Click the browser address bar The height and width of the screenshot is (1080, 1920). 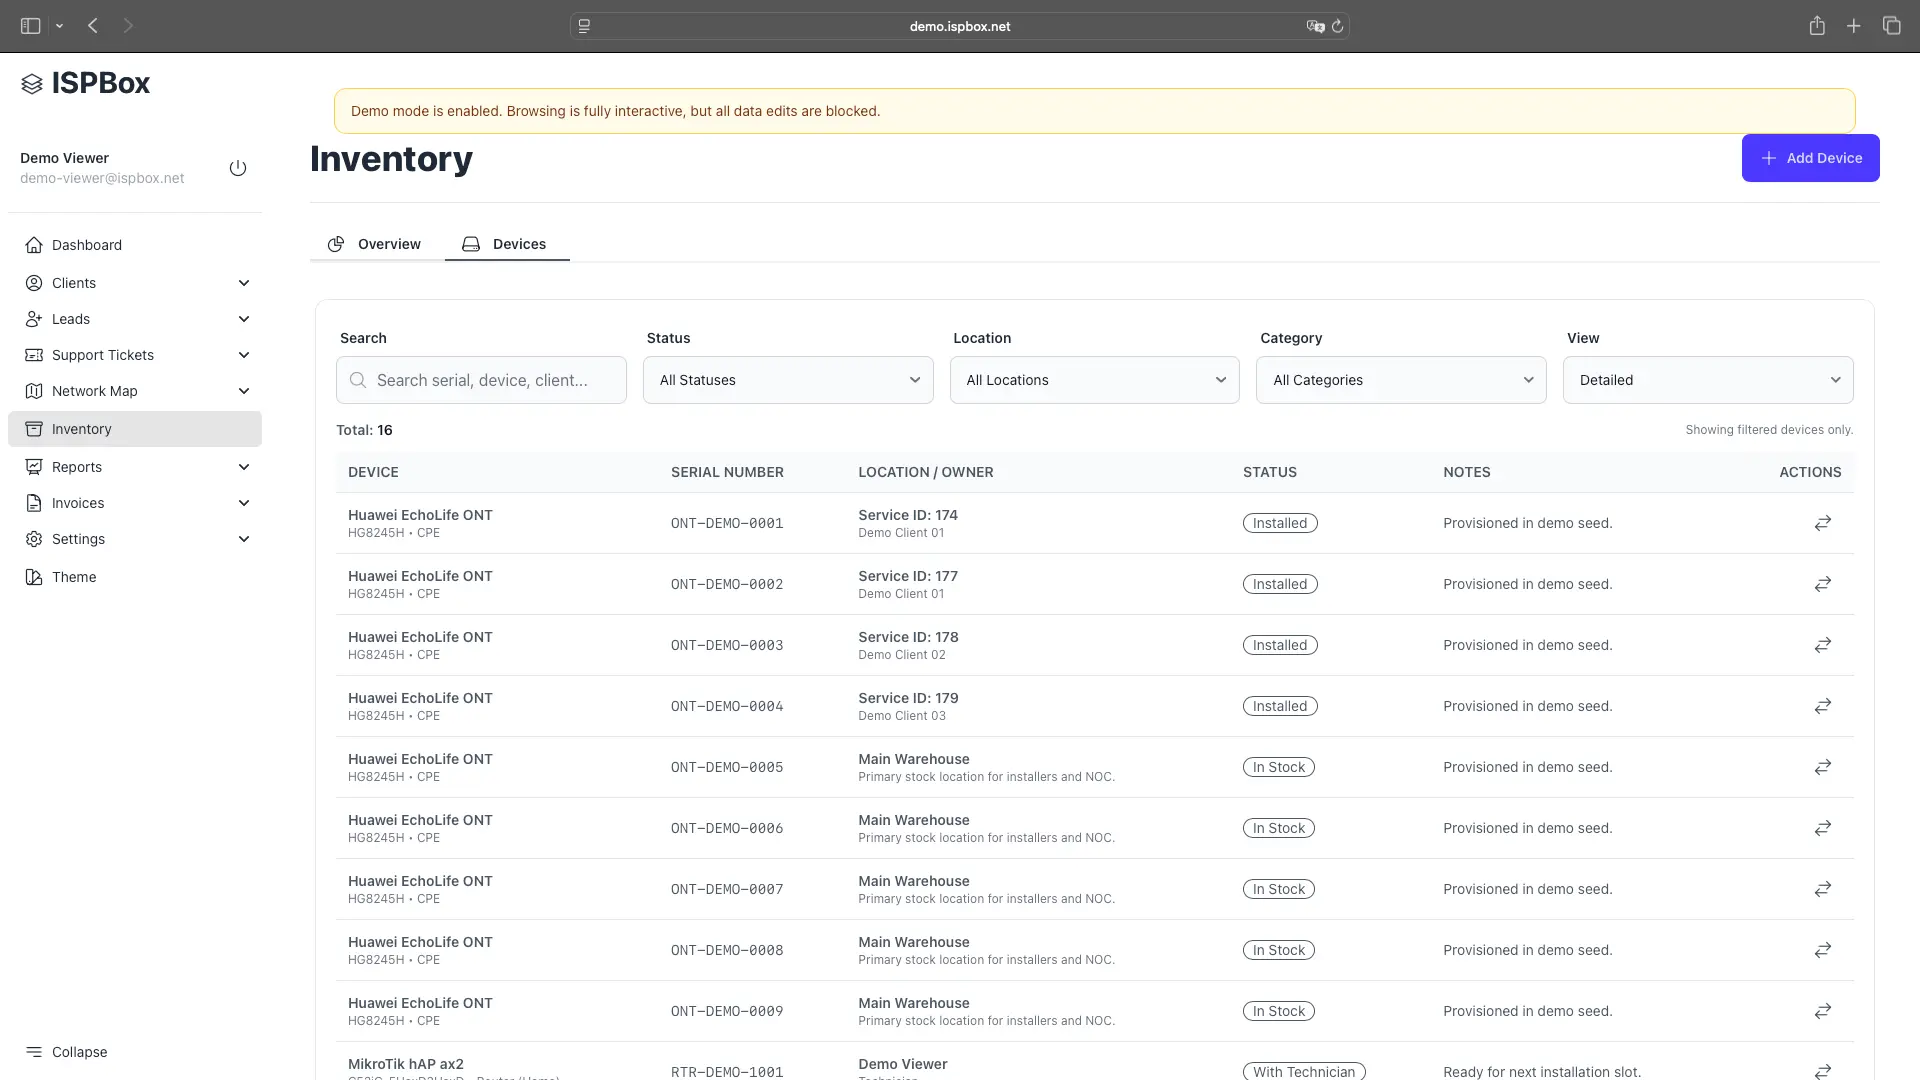(x=960, y=26)
